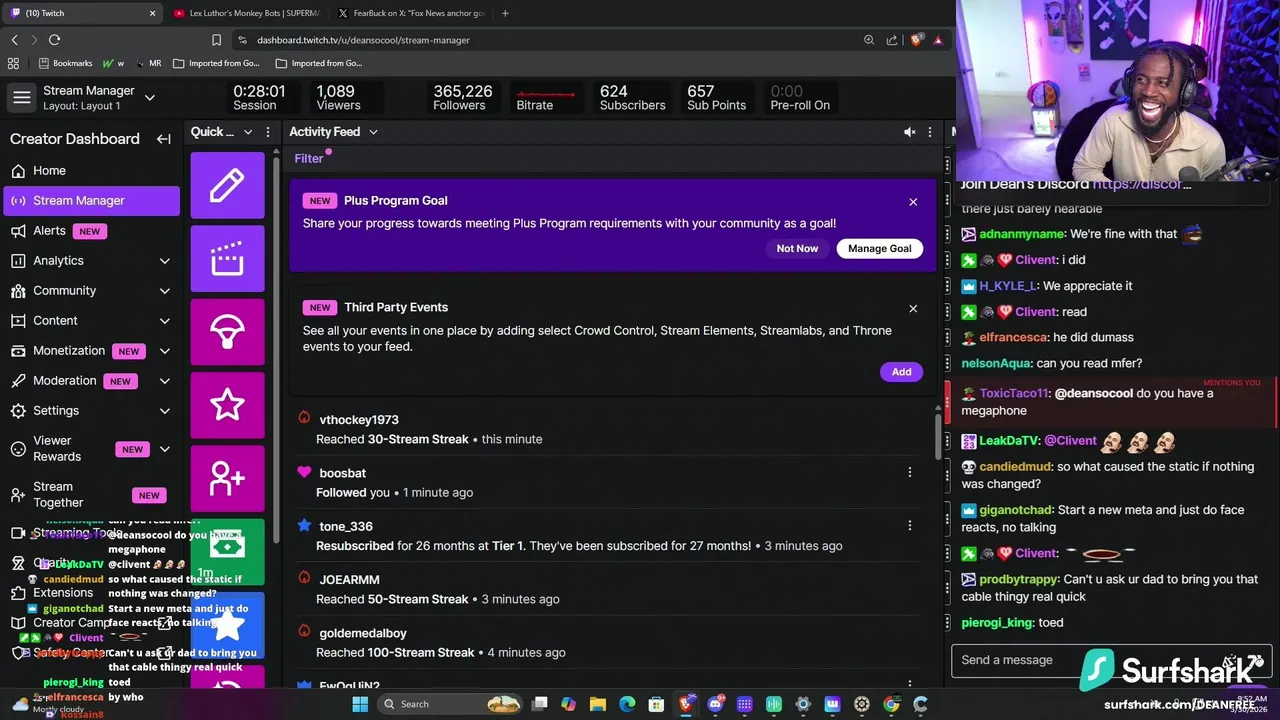Image resolution: width=1280 pixels, height=720 pixels.
Task: Open Task View from the taskbar
Action: pos(540,704)
